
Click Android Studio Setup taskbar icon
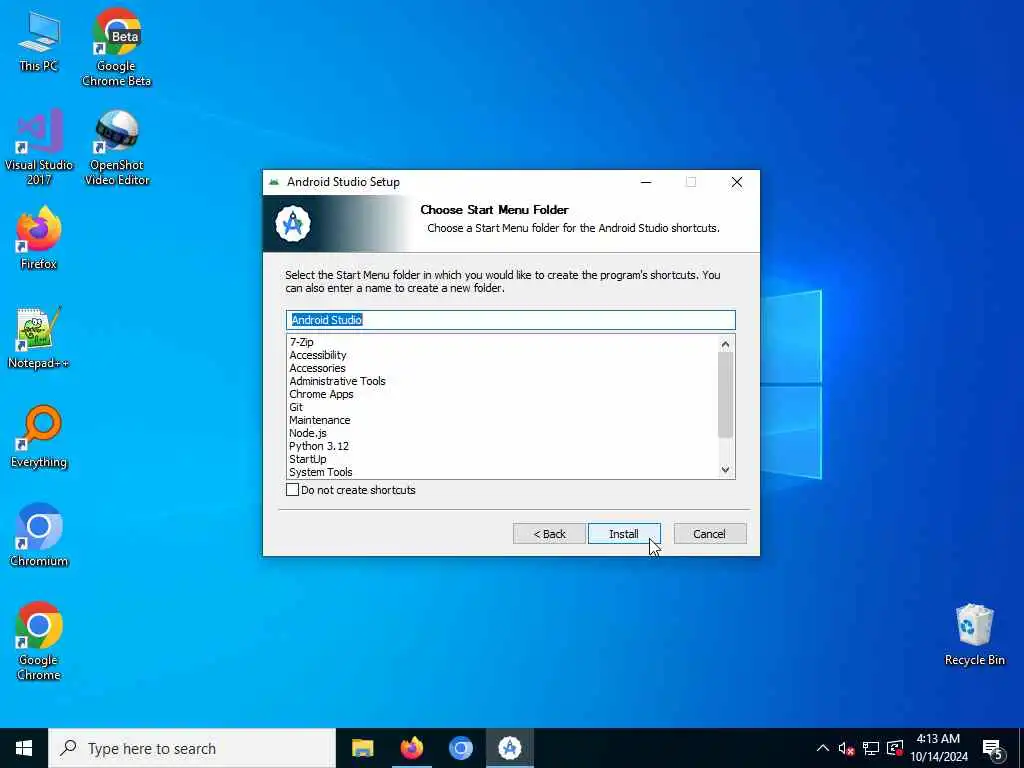[x=509, y=748]
